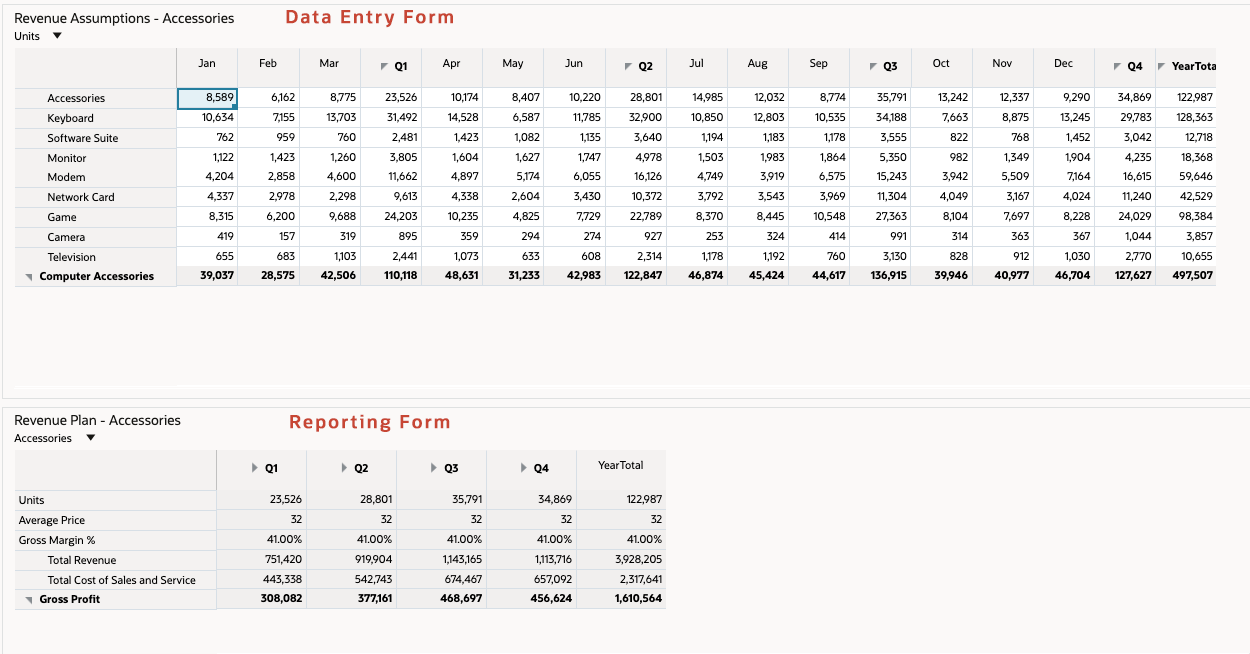The image size is (1250, 654).
Task: Collapse the Q2 column in the data entry form
Action: (x=628, y=66)
